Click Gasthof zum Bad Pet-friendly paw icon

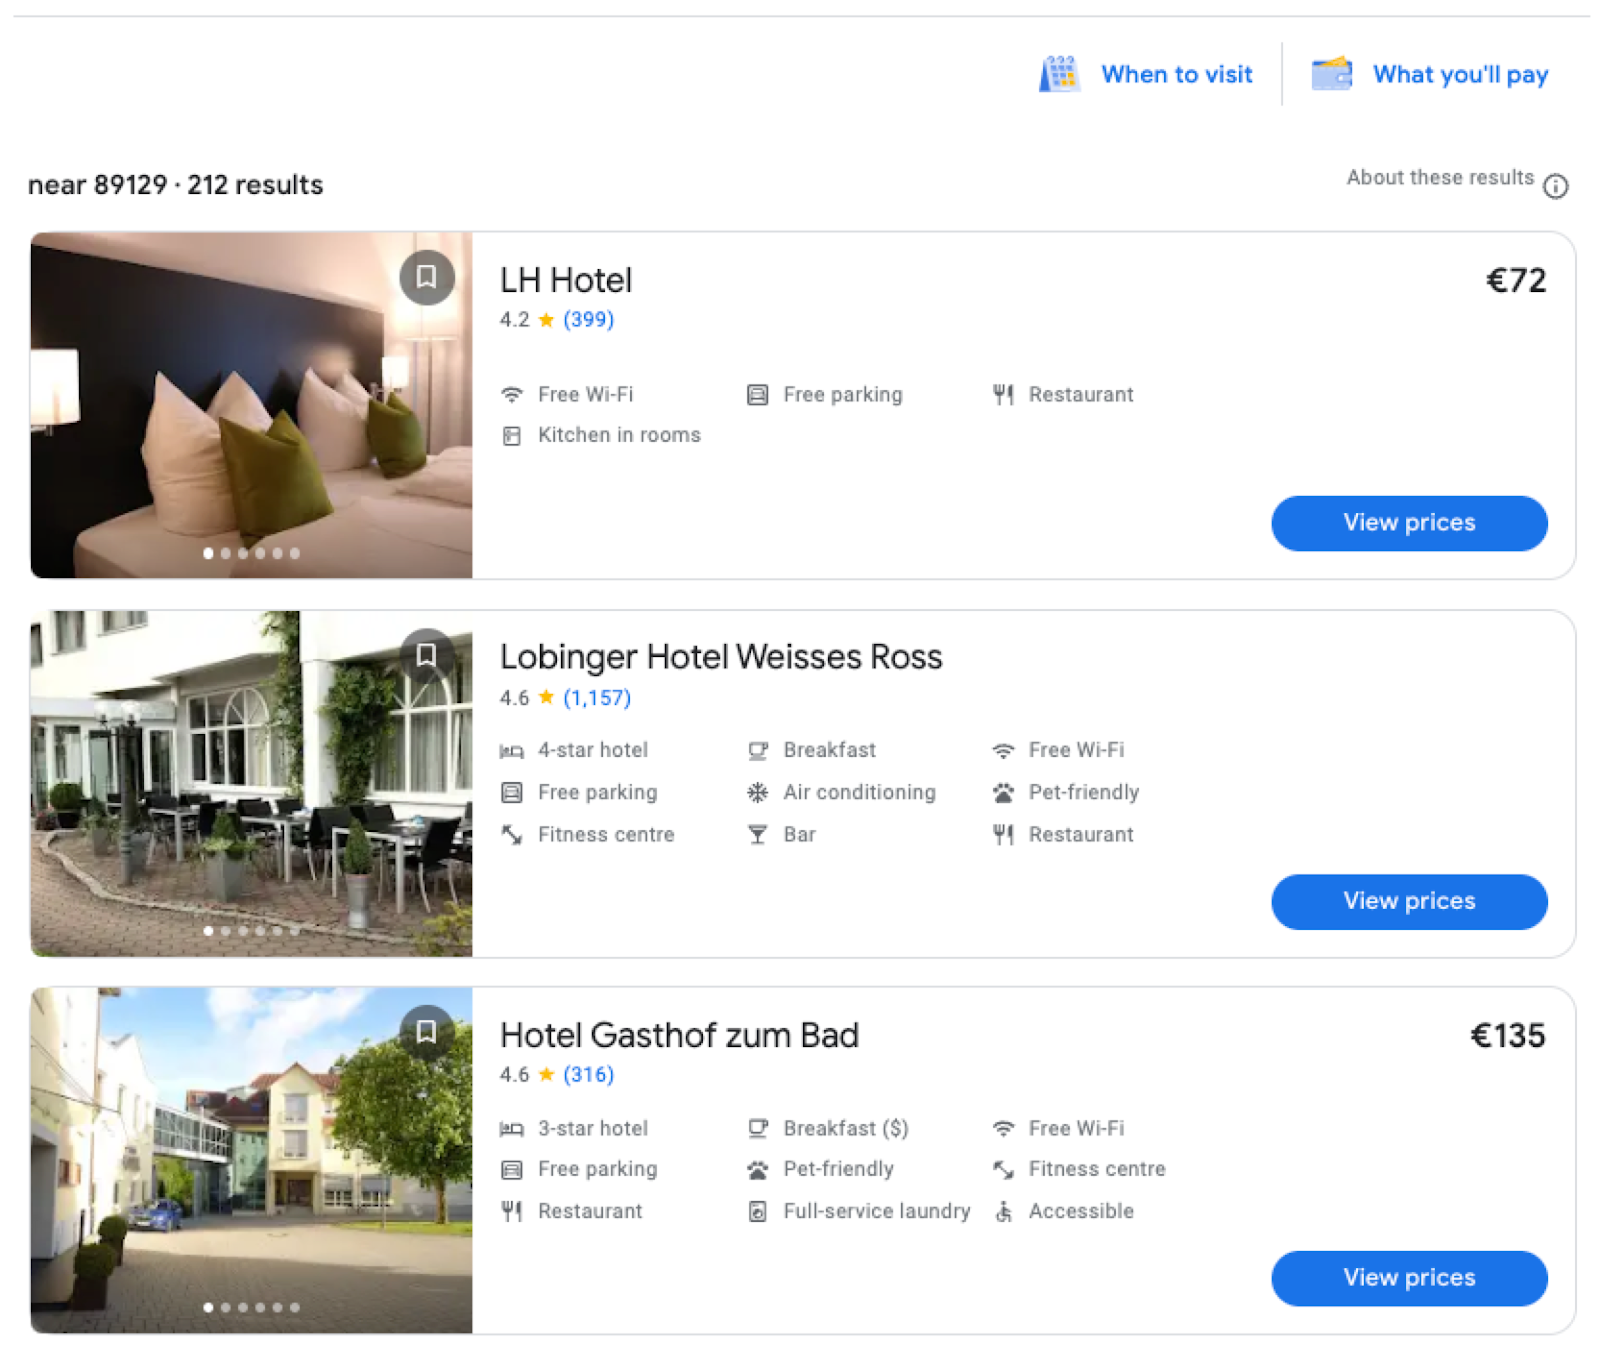[758, 1170]
